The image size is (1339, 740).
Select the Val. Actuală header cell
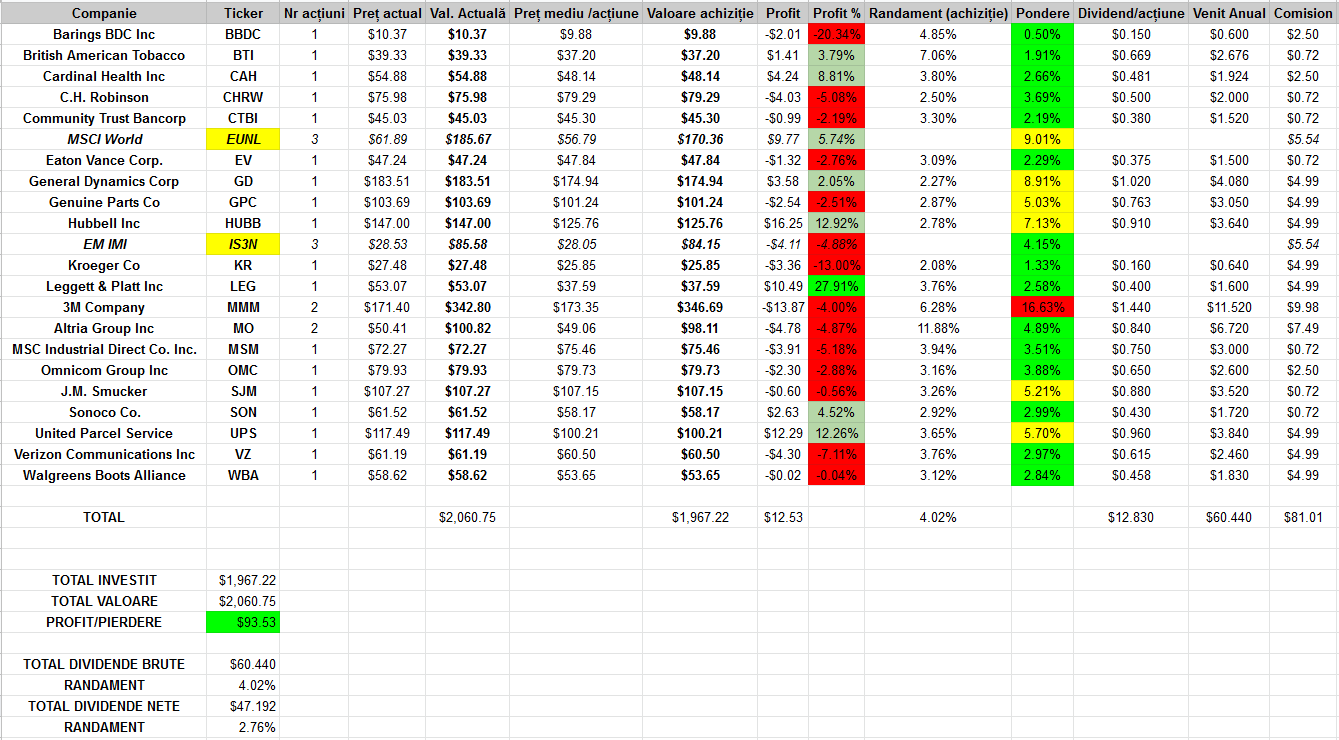[468, 14]
